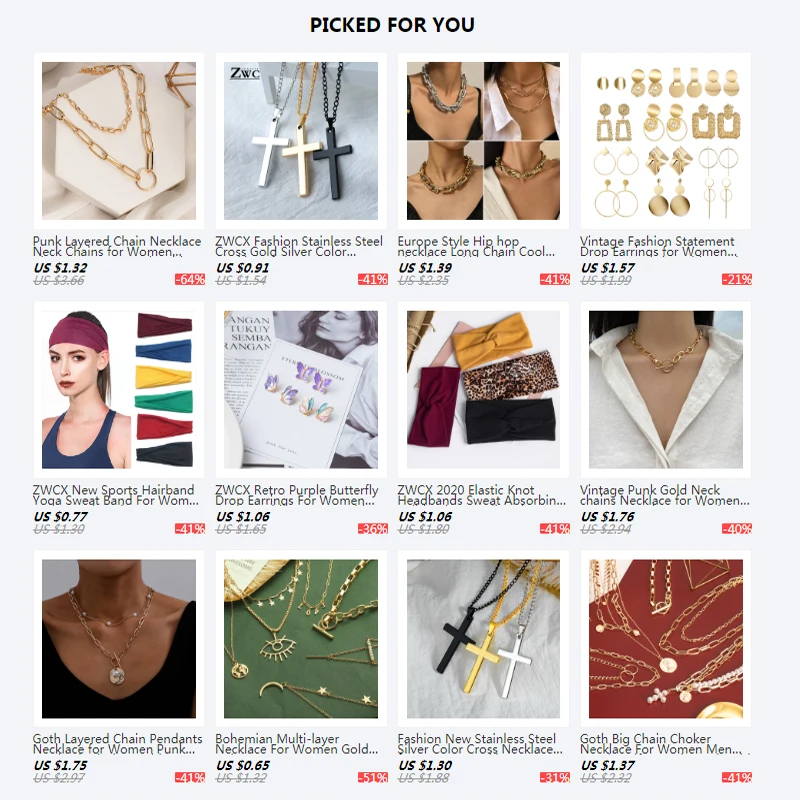Click 'ZWCX Fashion Stainless Steel Cross' title
800x800 pixels.
coord(299,246)
